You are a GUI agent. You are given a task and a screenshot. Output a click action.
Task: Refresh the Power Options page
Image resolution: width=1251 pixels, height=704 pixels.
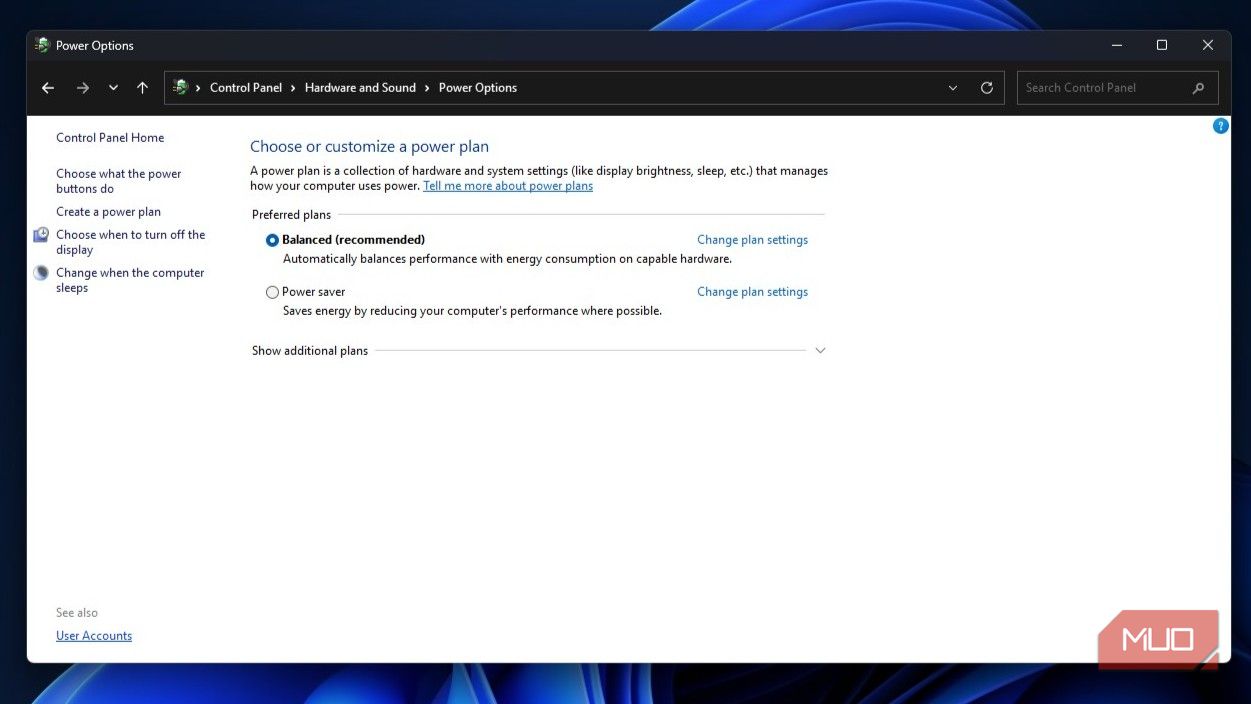click(x=987, y=88)
